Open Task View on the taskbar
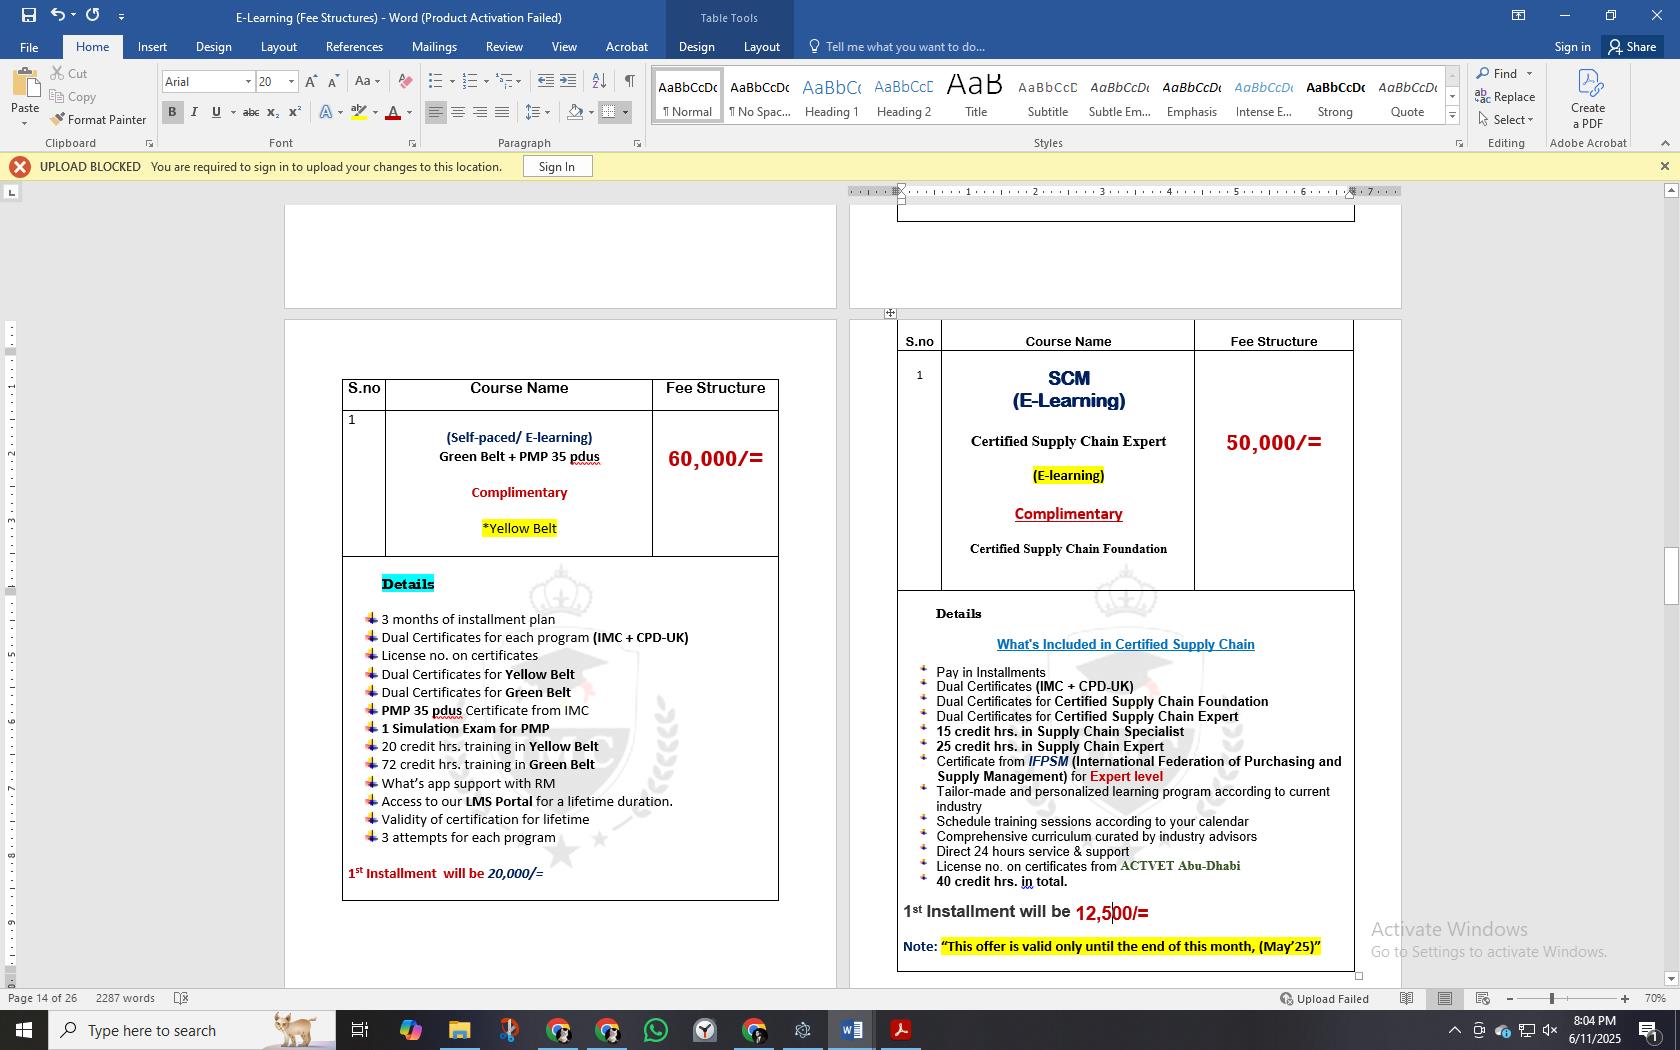Image resolution: width=1680 pixels, height=1050 pixels. [x=360, y=1030]
